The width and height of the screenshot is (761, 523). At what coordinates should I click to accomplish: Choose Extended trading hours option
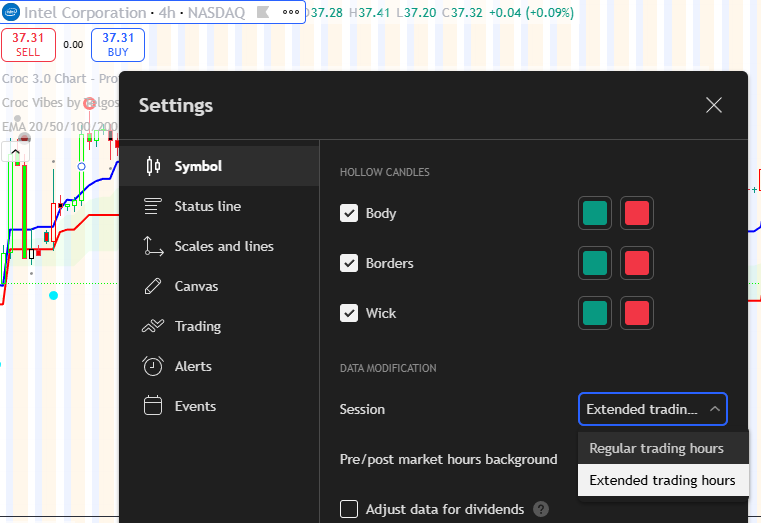(662, 480)
